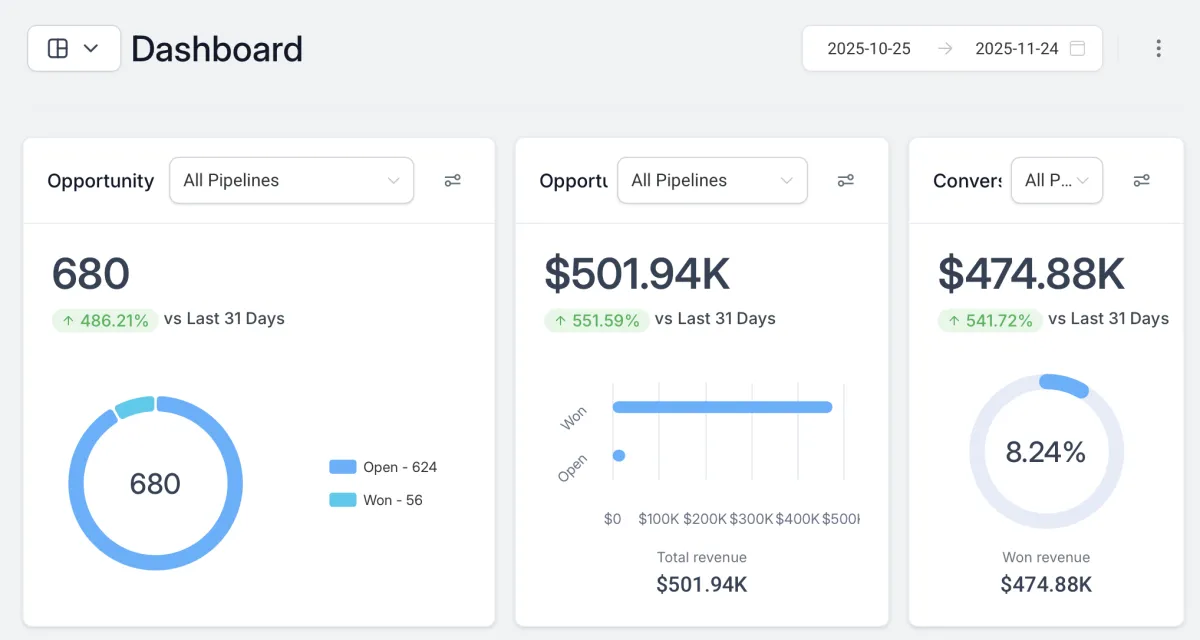
Task: Click the end date 2025-11-24
Action: (x=1017, y=48)
